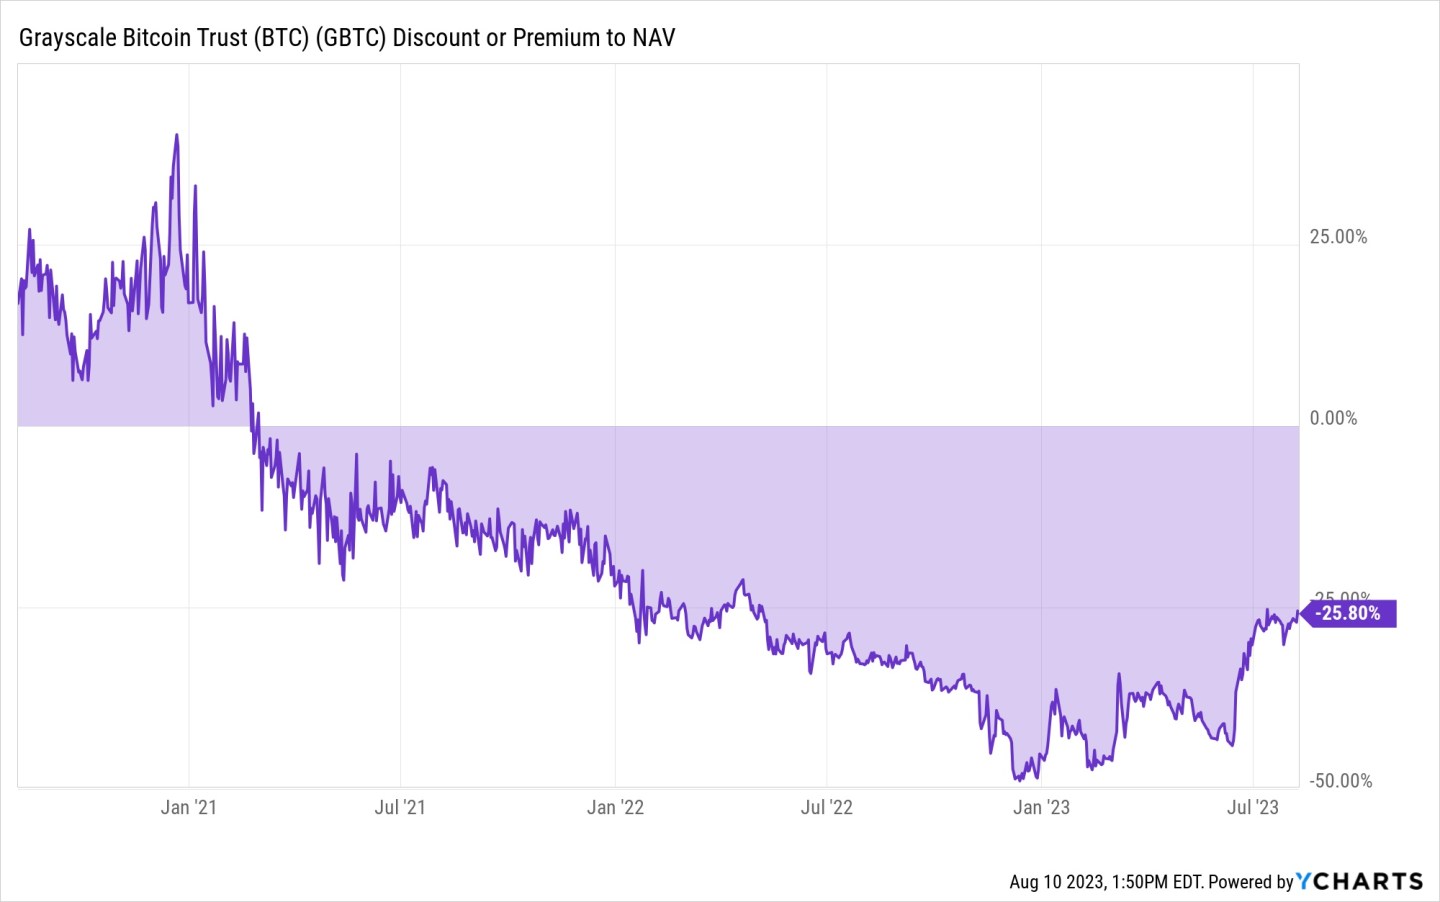Click the purple -25.80% value tag
The width and height of the screenshot is (1440, 902).
pyautogui.click(x=1348, y=613)
